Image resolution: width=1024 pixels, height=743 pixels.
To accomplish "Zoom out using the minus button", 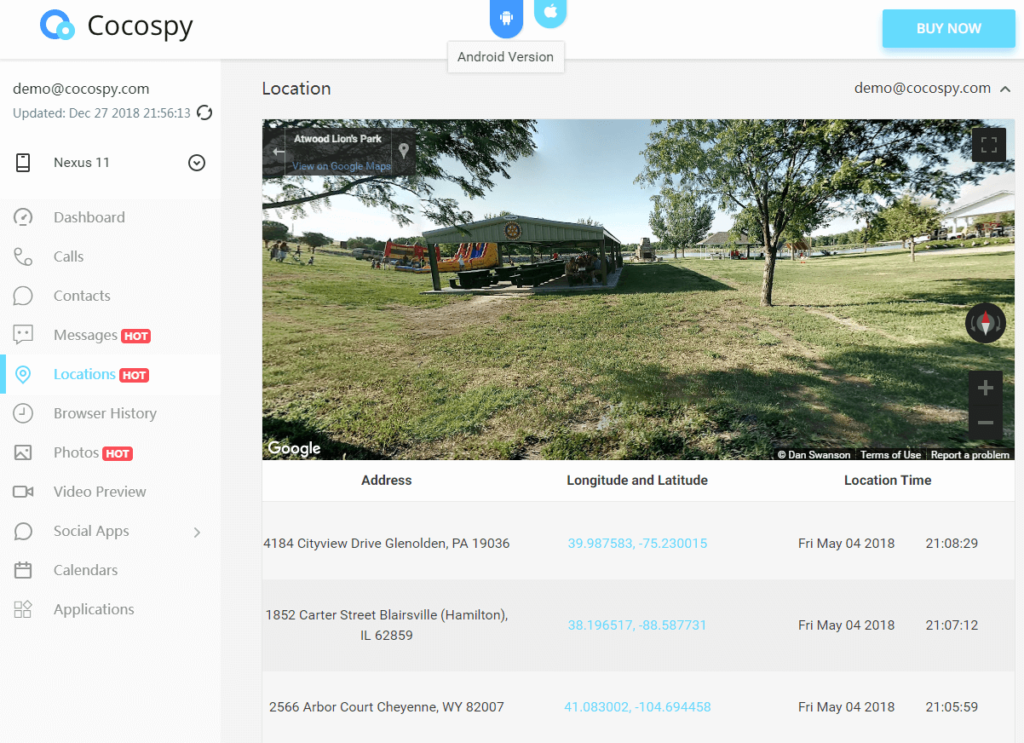I will 985,422.
